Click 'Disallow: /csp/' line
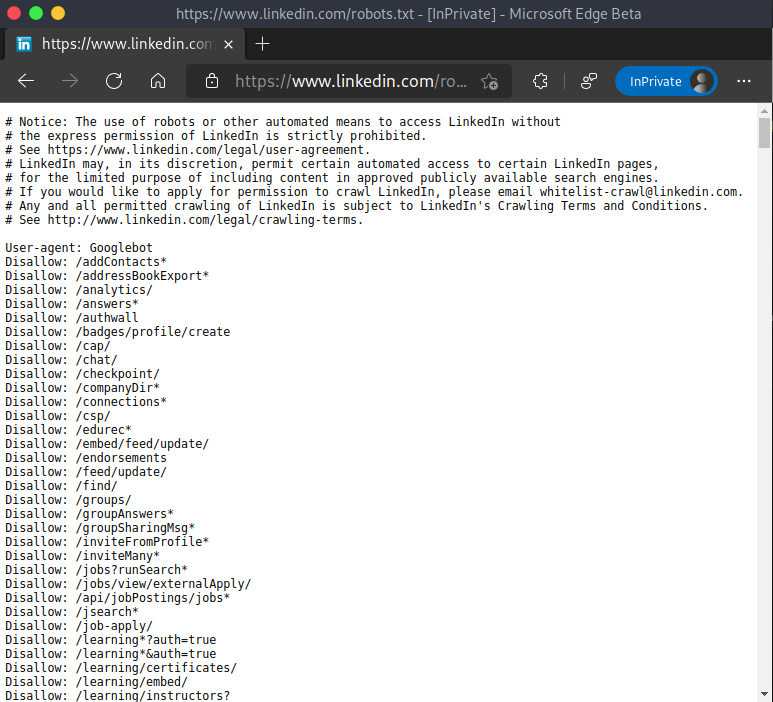Image resolution: width=773 pixels, height=702 pixels. [x=58, y=416]
